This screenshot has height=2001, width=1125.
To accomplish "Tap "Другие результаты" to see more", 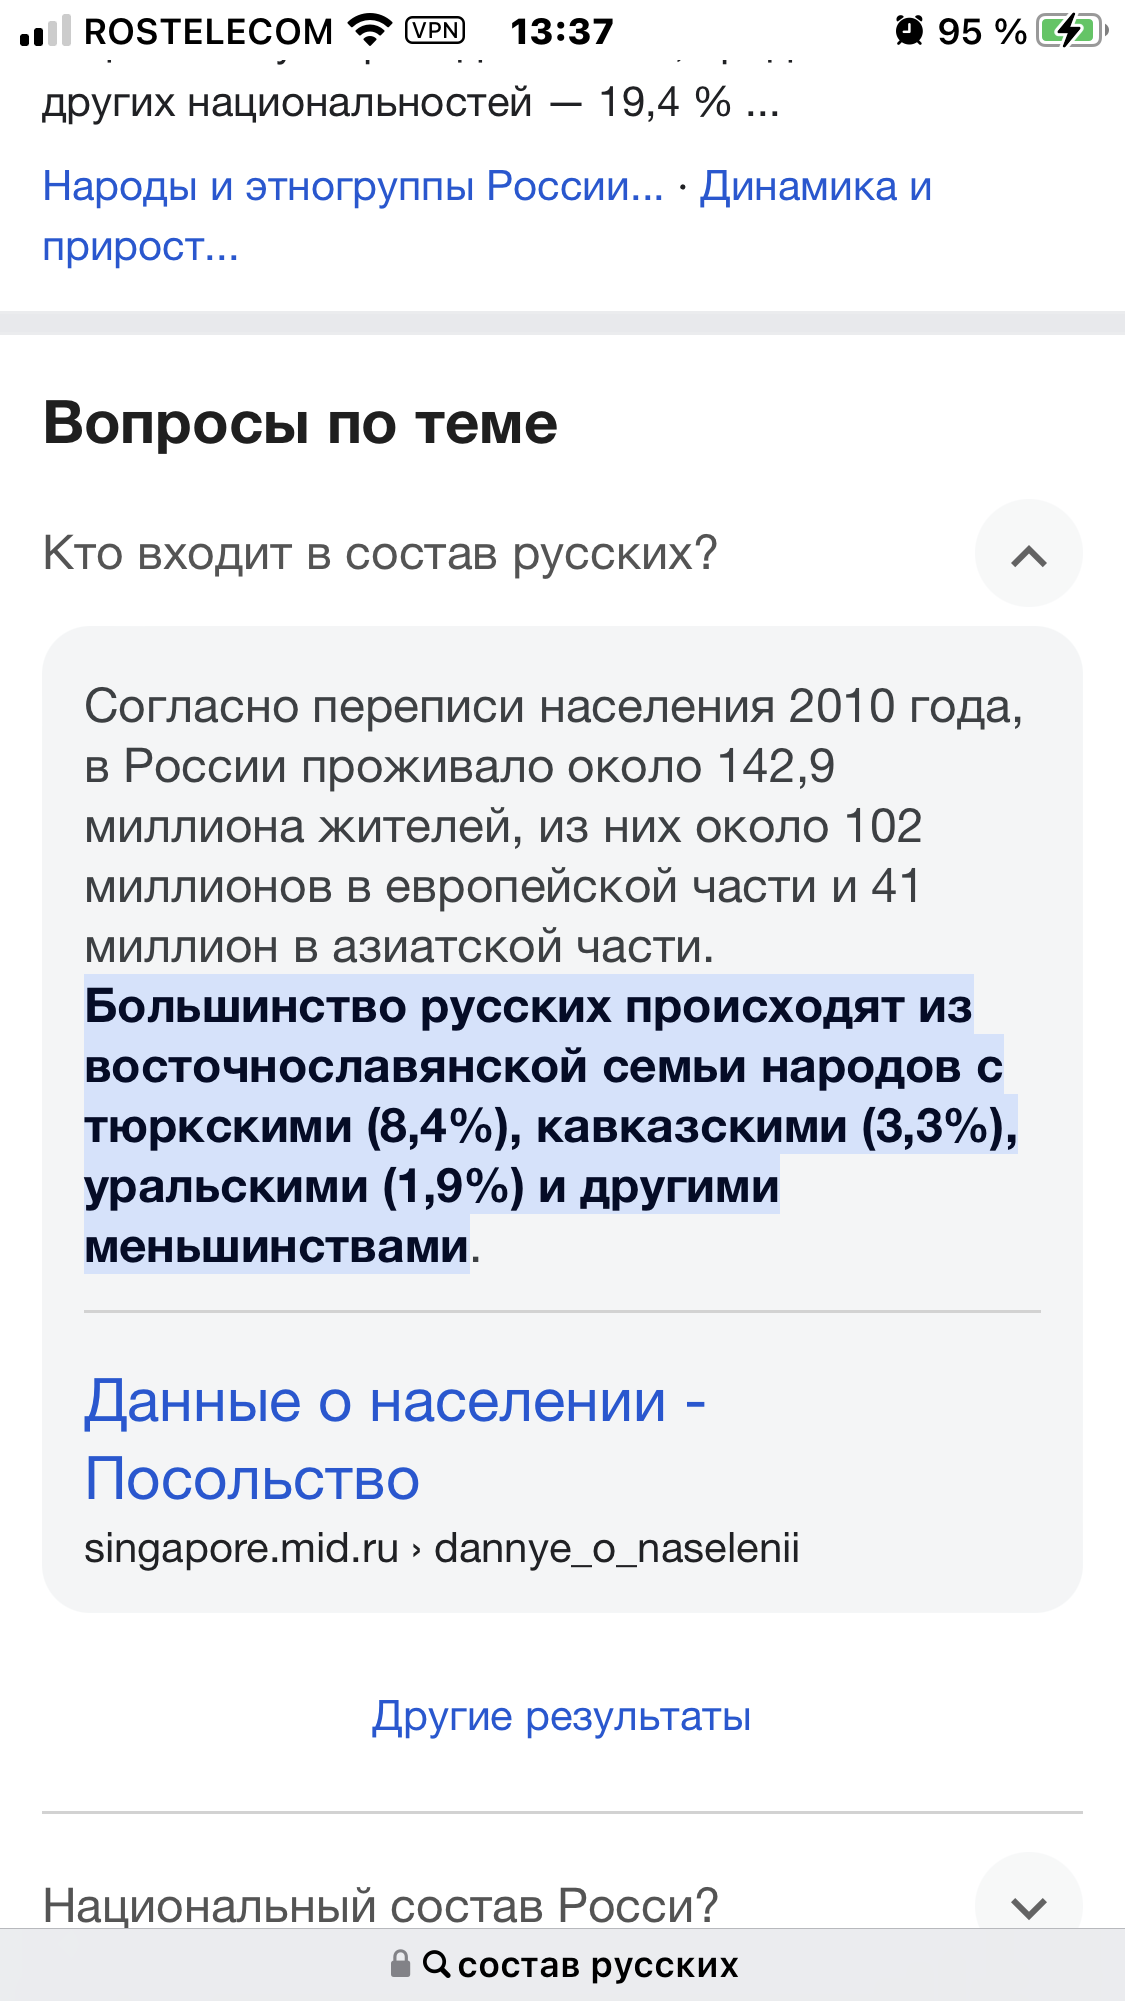I will [x=561, y=1716].
